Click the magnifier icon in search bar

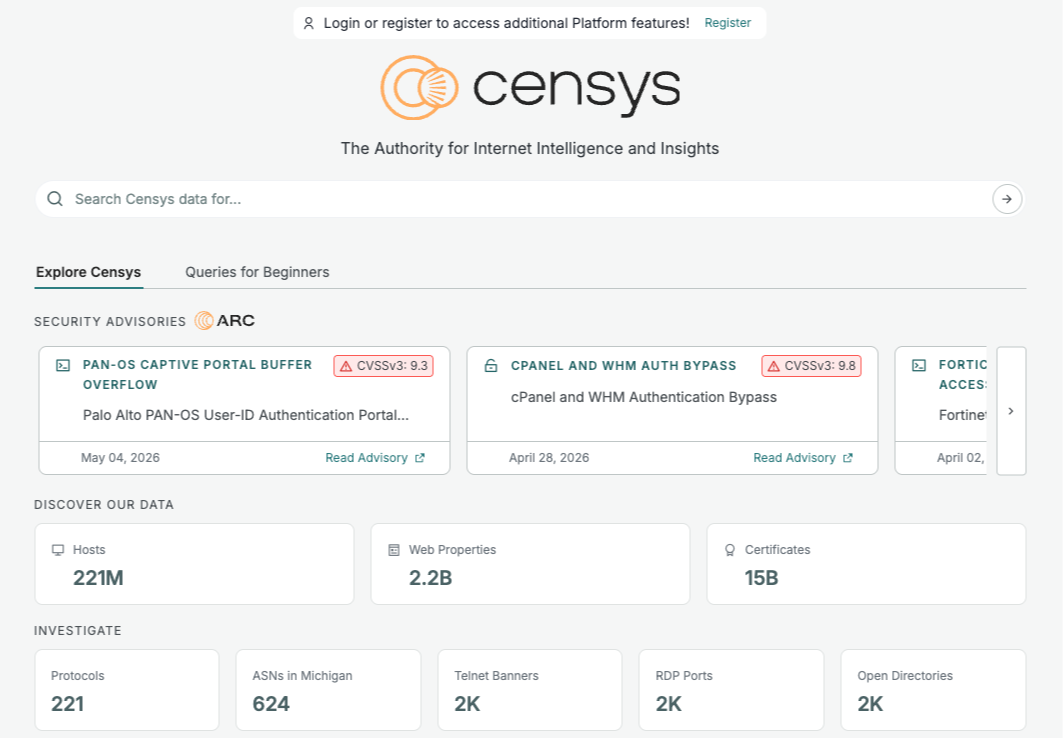point(55,199)
